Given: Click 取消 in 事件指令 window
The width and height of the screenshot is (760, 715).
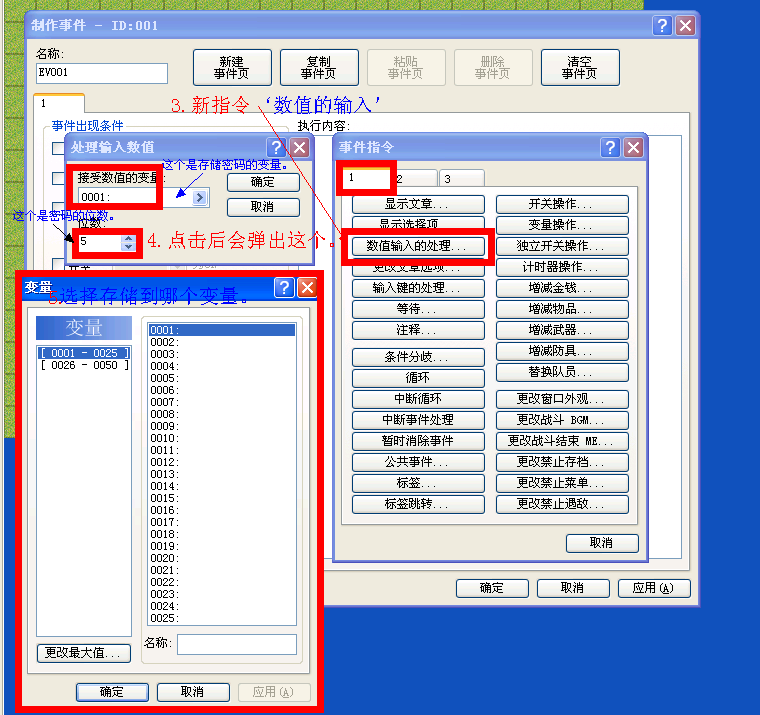Looking at the screenshot, I should pos(602,543).
